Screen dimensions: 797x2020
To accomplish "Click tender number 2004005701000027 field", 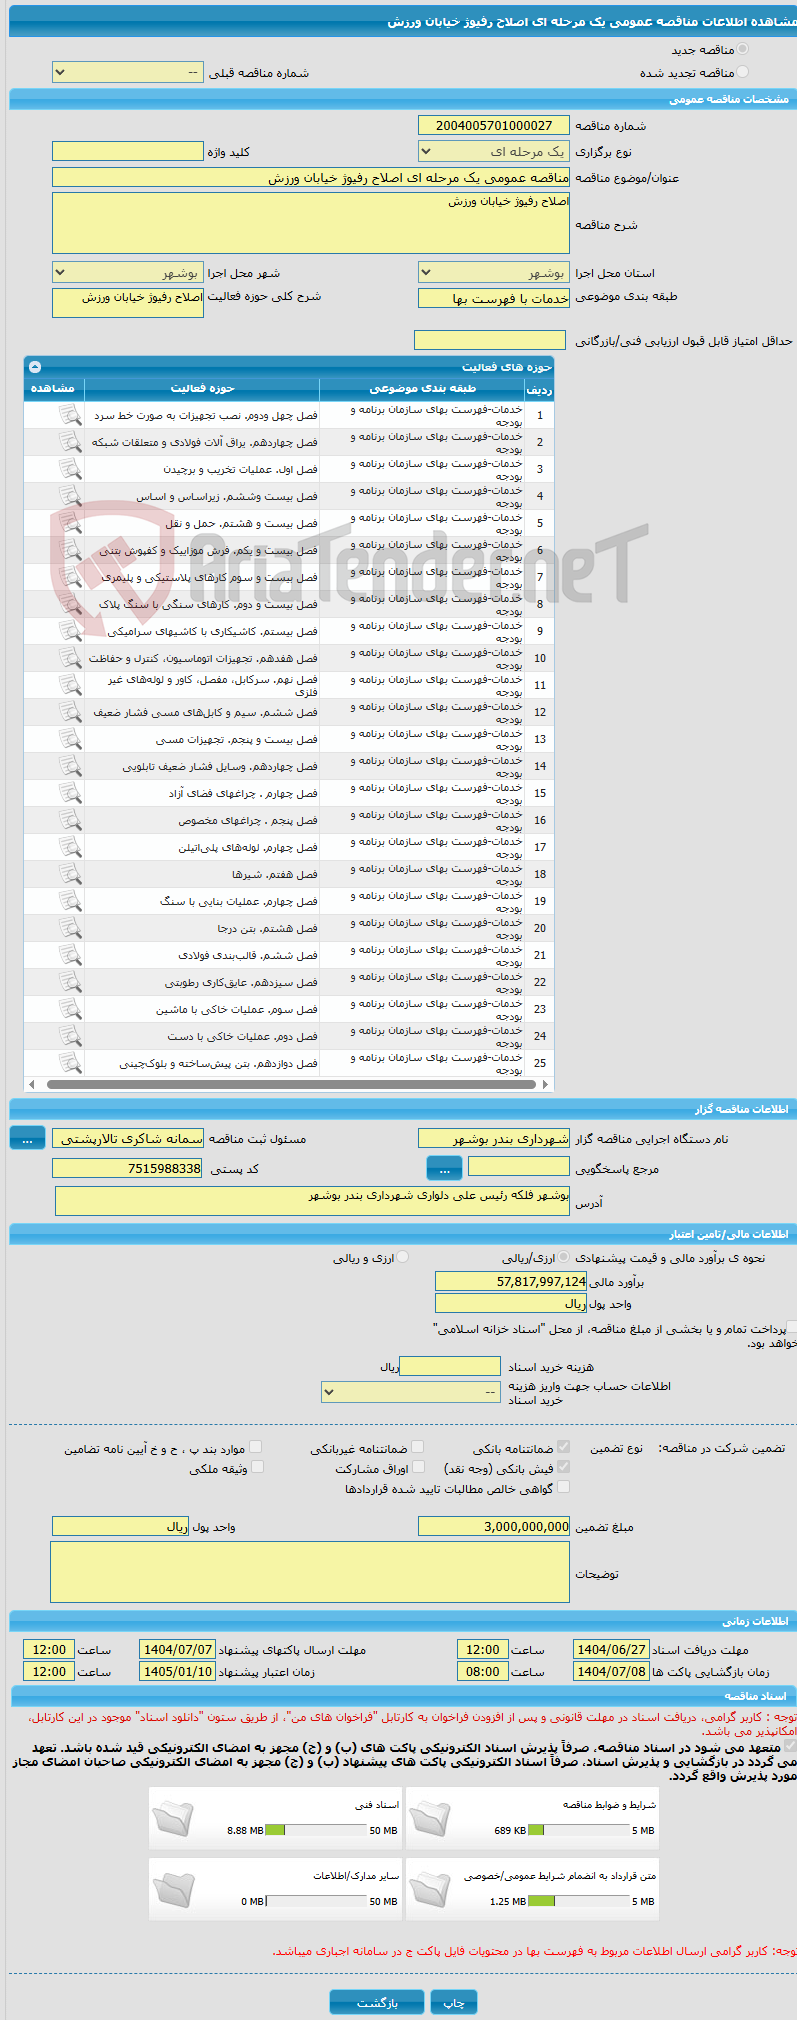I will point(494,125).
